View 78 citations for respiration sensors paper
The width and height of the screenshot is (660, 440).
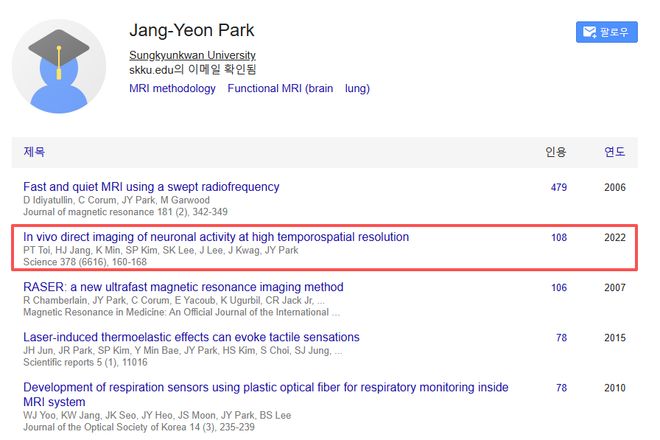point(561,387)
